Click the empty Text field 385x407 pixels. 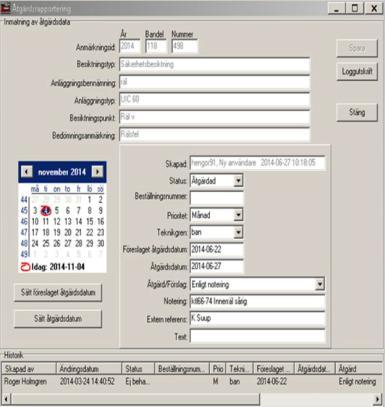point(257,336)
